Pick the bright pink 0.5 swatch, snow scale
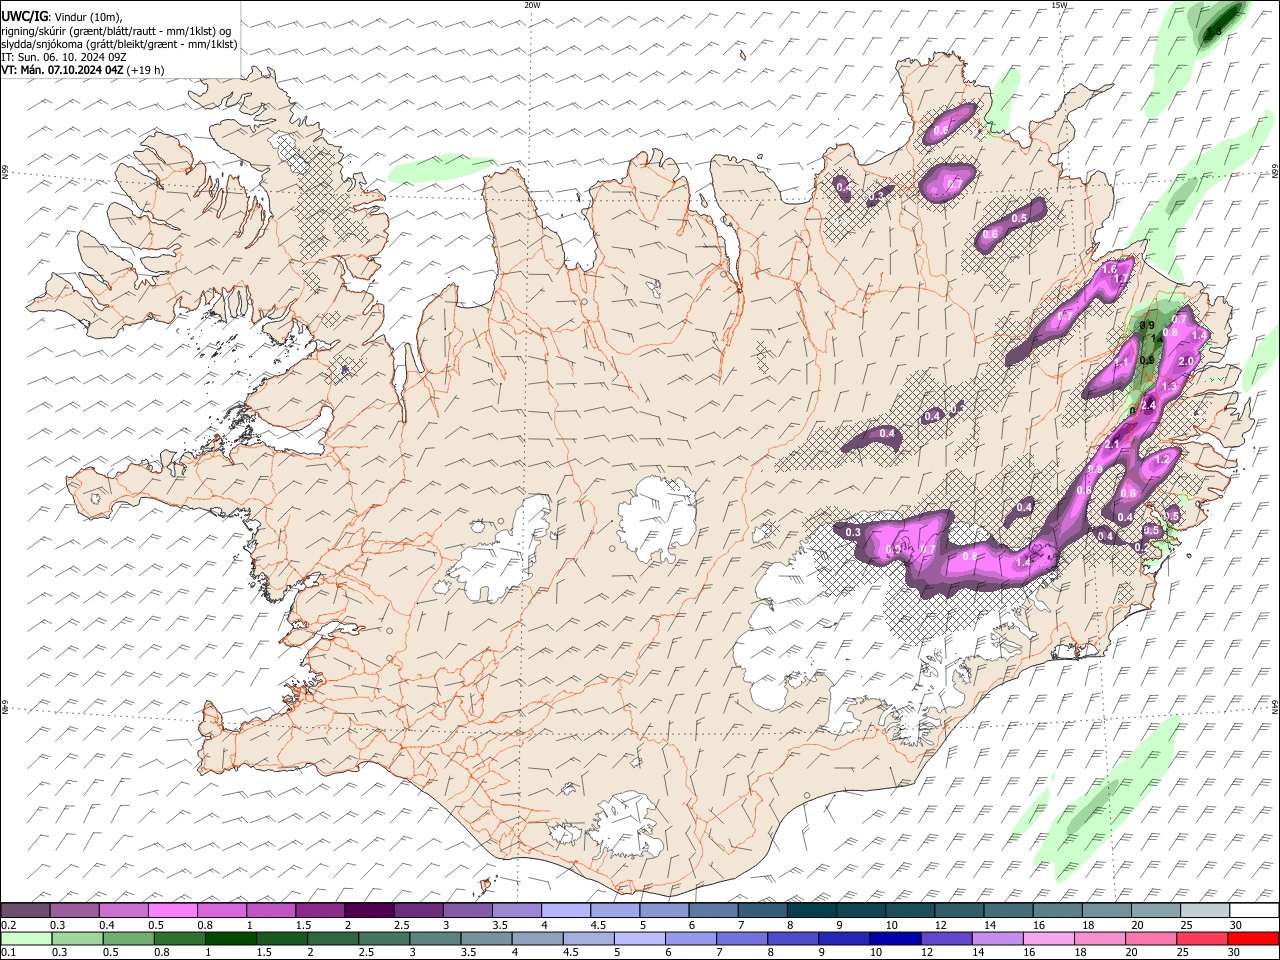This screenshot has height=960, width=1280. 172,911
